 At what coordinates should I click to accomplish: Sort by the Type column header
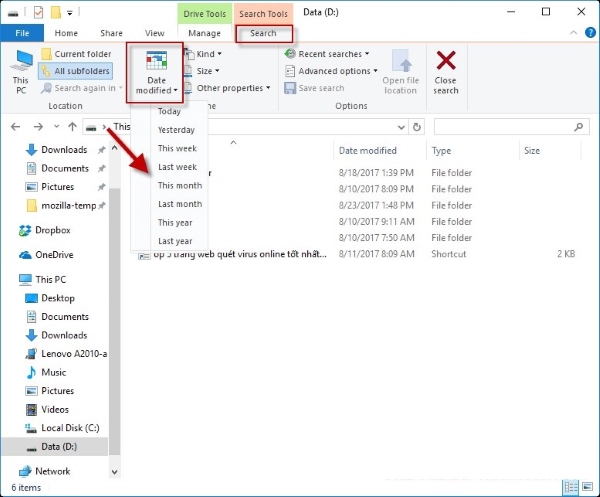click(441, 151)
